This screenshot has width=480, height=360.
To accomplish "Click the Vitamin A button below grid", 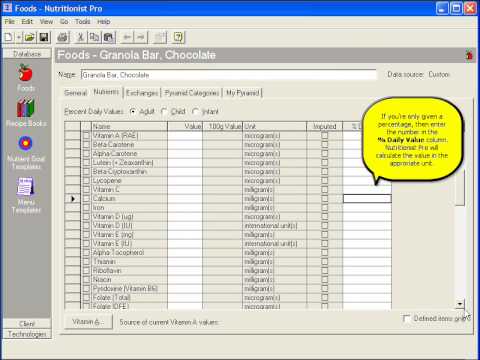I will click(88, 322).
